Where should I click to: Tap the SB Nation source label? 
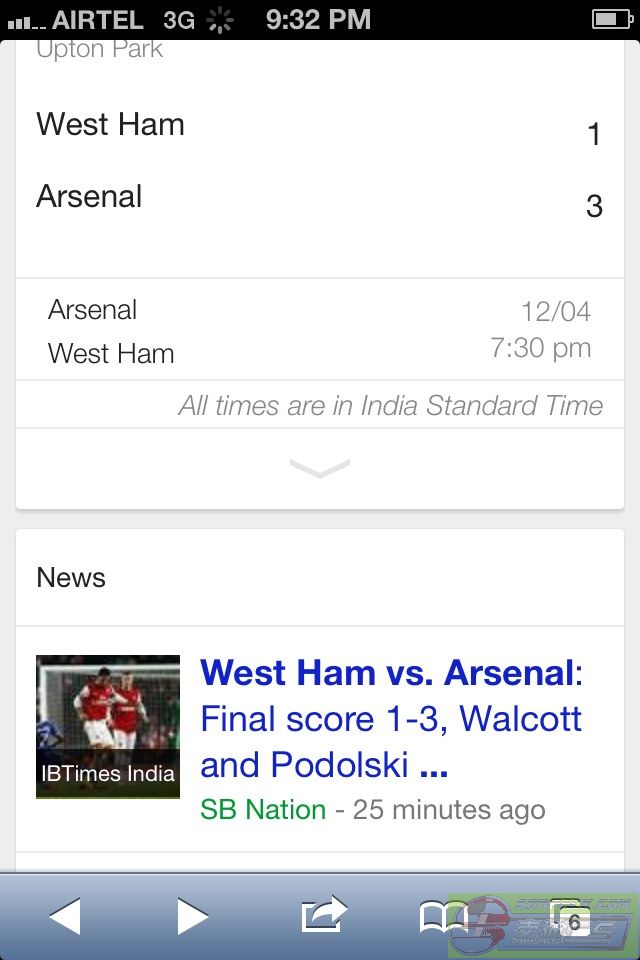tap(263, 810)
